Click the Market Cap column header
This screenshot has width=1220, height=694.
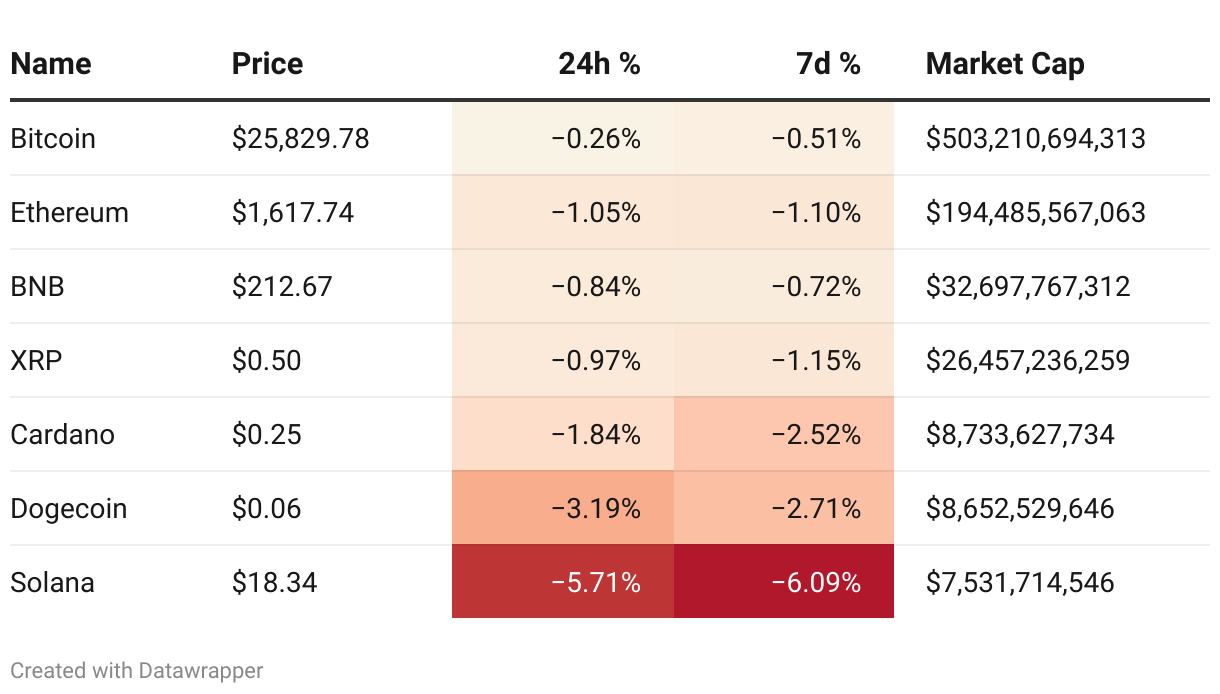tap(1005, 64)
